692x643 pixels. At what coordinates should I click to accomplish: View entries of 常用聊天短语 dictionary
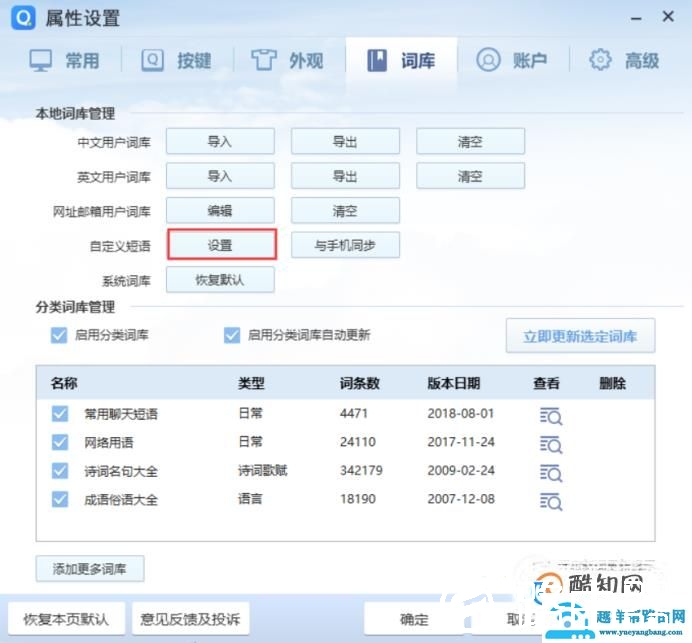551,415
